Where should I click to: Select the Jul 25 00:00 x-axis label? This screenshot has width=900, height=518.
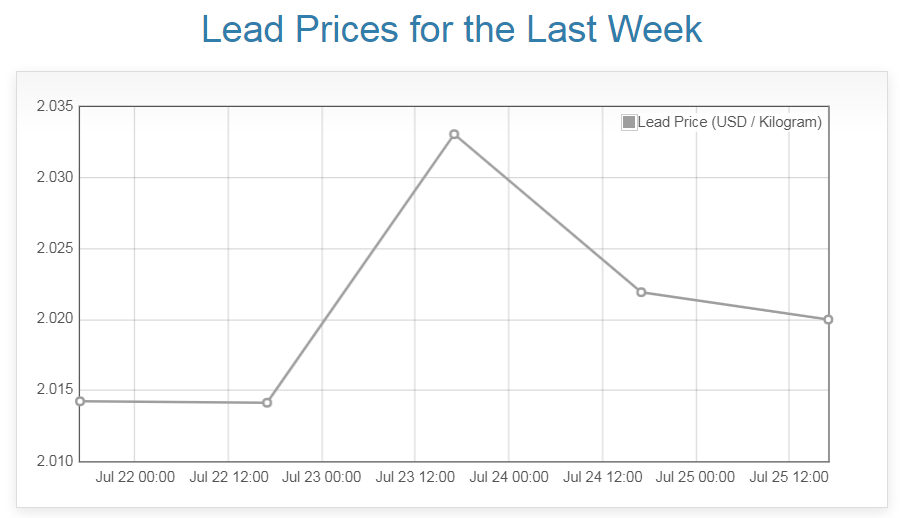(x=696, y=477)
